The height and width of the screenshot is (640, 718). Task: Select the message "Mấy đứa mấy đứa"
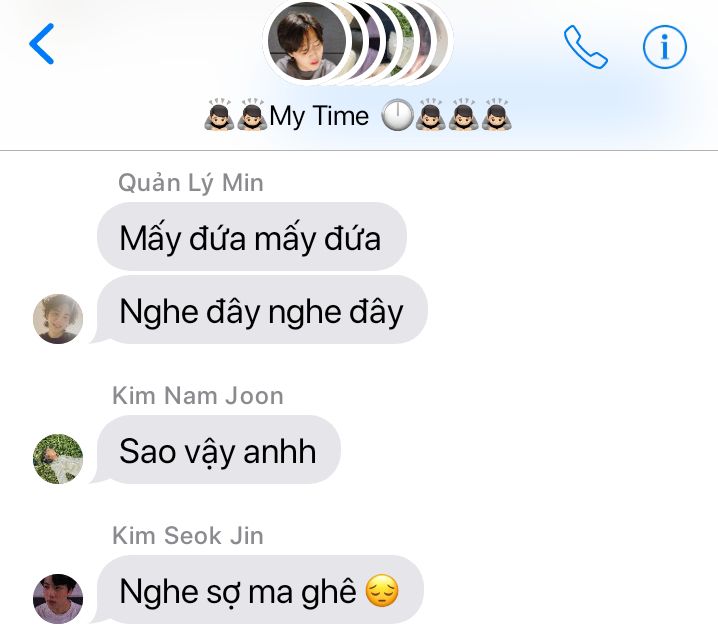252,237
